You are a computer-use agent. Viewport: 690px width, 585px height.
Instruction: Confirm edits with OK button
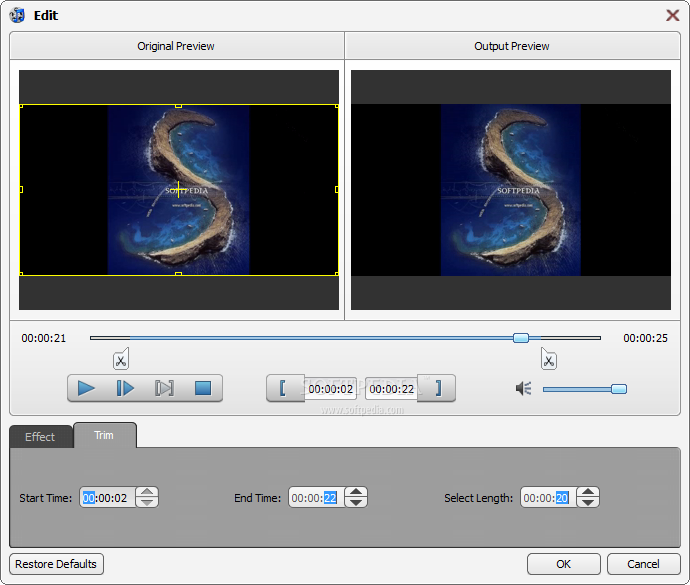564,564
